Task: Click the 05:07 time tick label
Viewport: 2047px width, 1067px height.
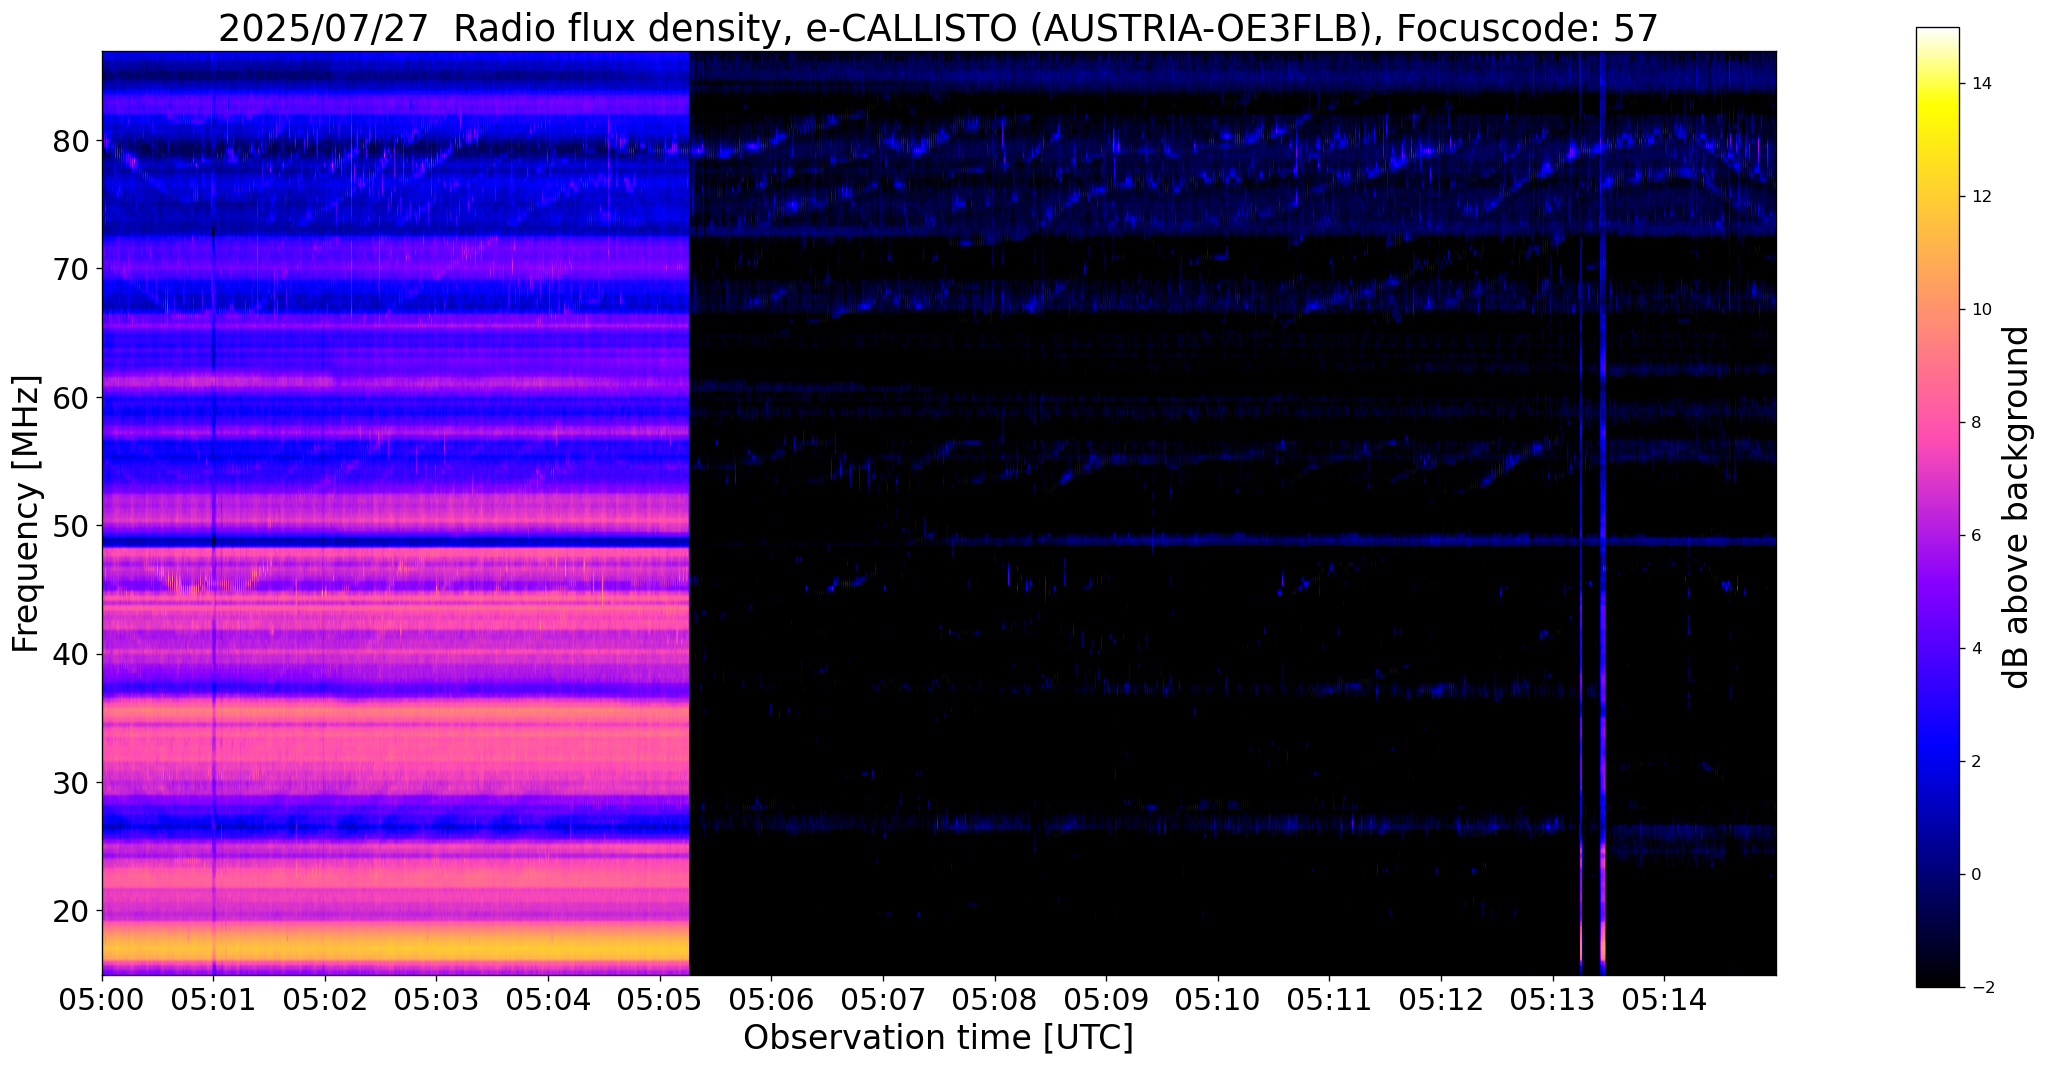Action: (x=883, y=1000)
